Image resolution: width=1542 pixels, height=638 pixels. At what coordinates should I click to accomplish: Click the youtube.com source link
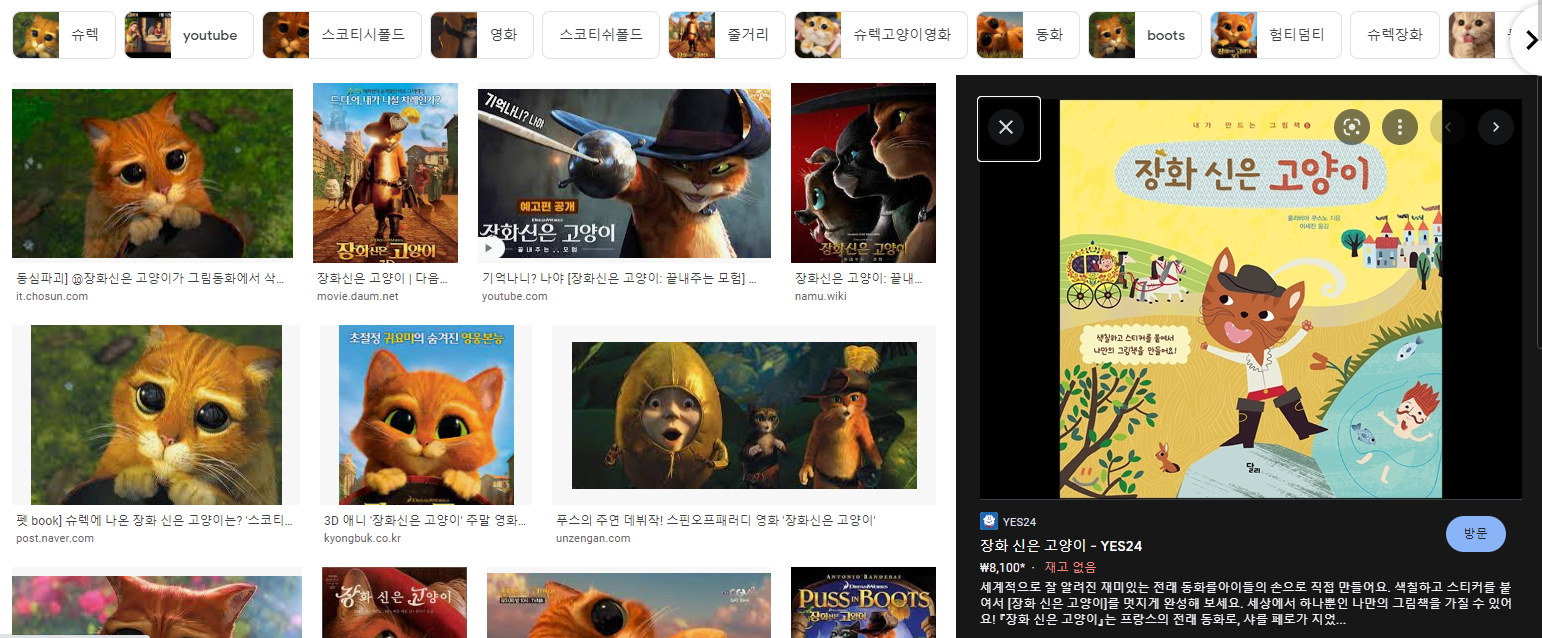click(x=514, y=296)
